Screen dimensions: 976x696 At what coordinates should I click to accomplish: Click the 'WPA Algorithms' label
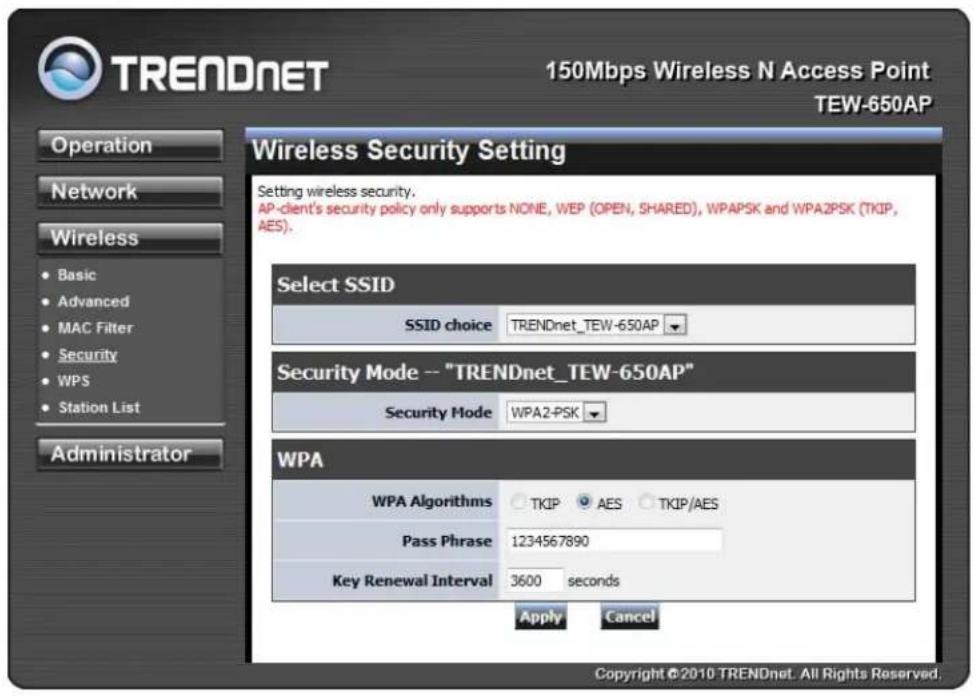[x=431, y=502]
